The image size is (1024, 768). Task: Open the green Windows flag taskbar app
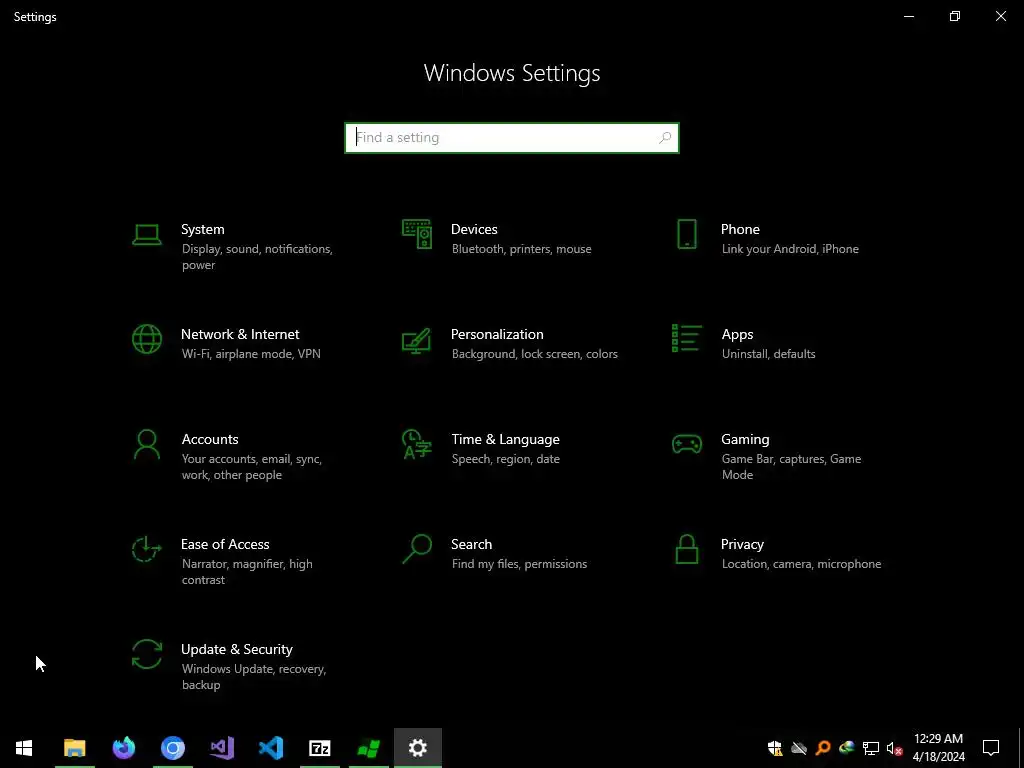(369, 748)
